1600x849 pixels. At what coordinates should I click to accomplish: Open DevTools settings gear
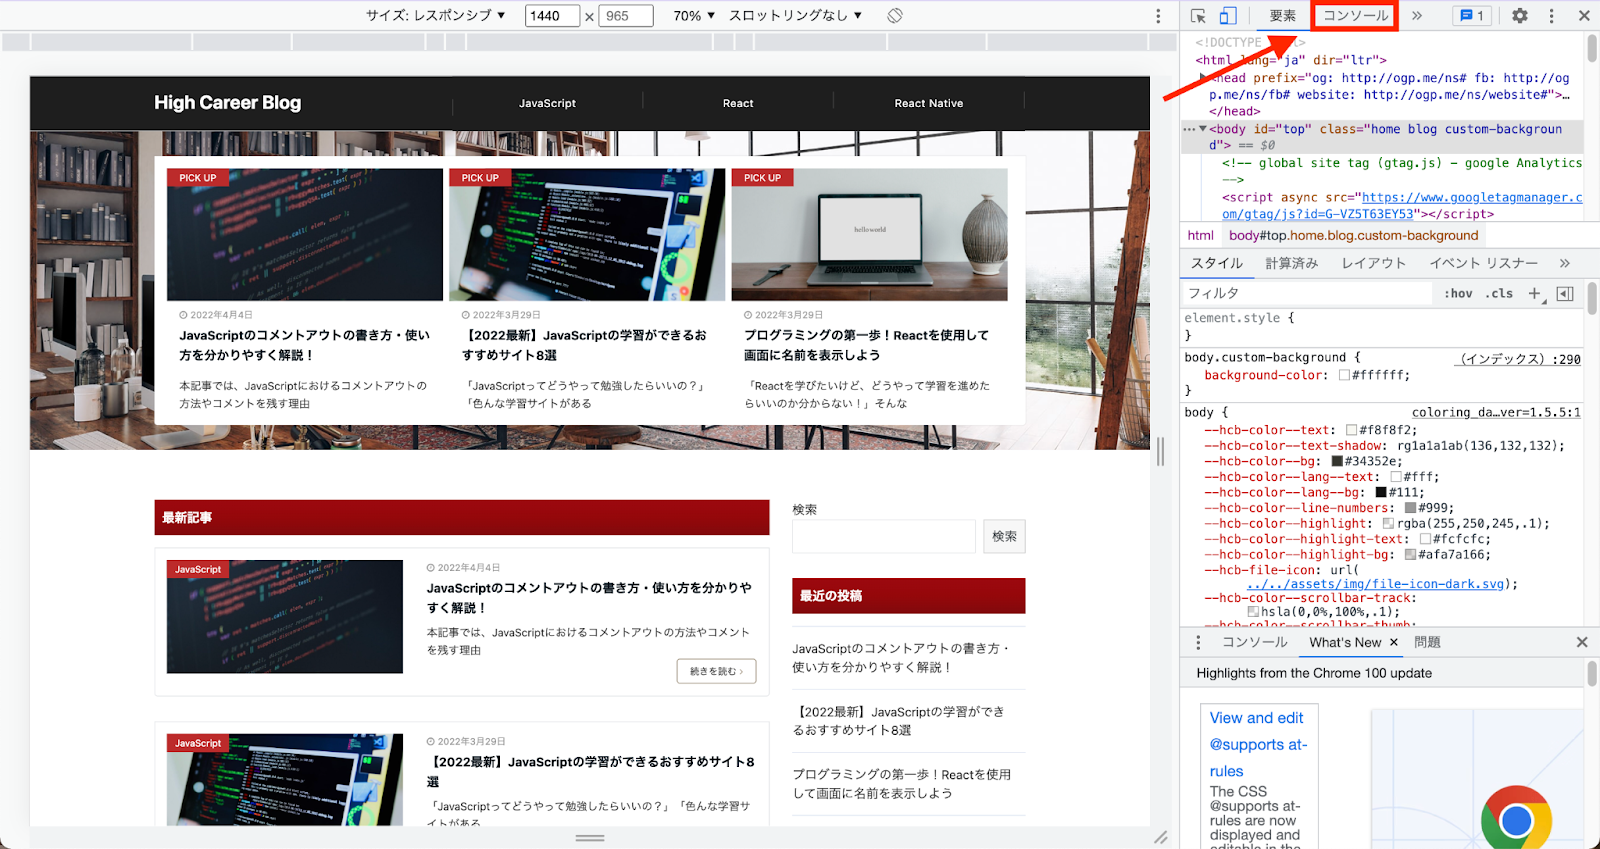pos(1520,16)
